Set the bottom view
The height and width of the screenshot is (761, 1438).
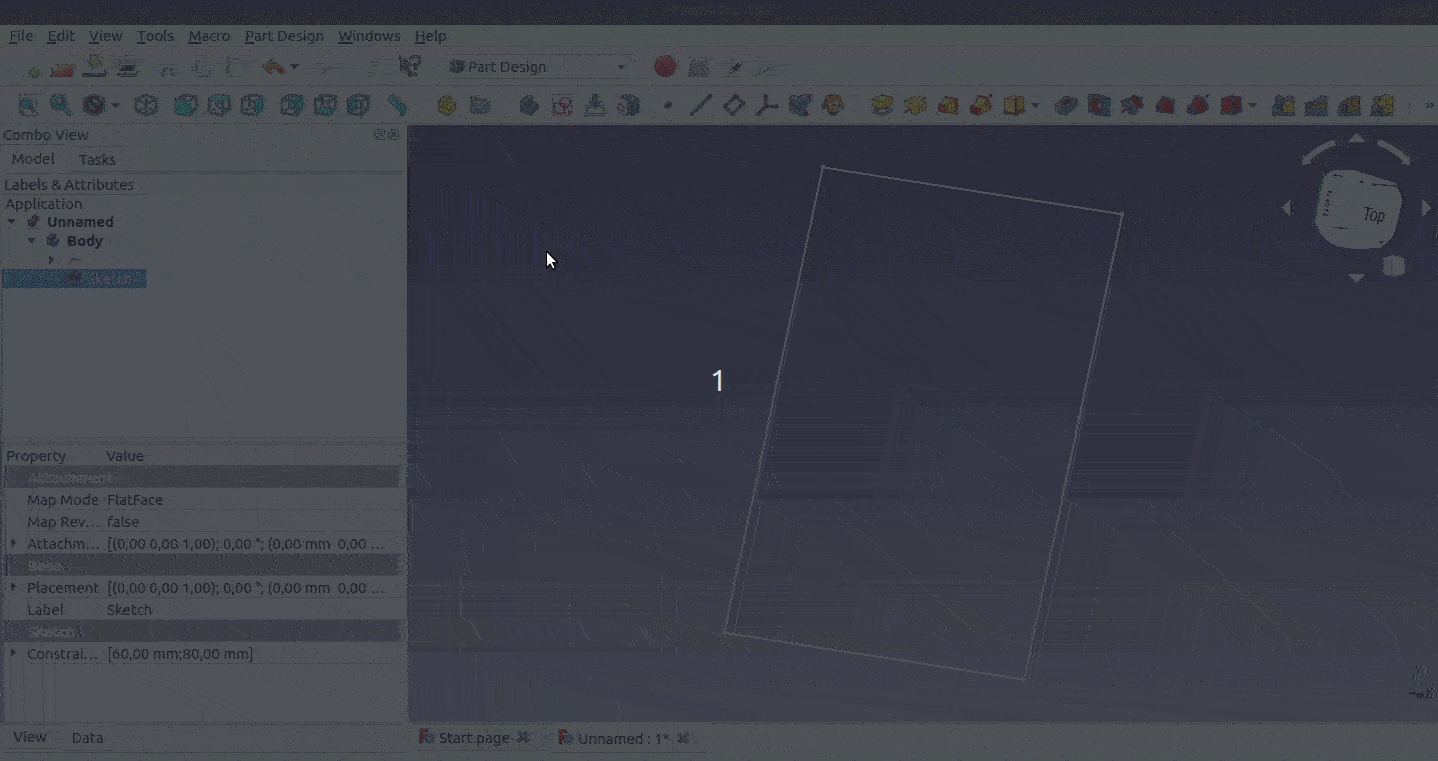coord(325,105)
